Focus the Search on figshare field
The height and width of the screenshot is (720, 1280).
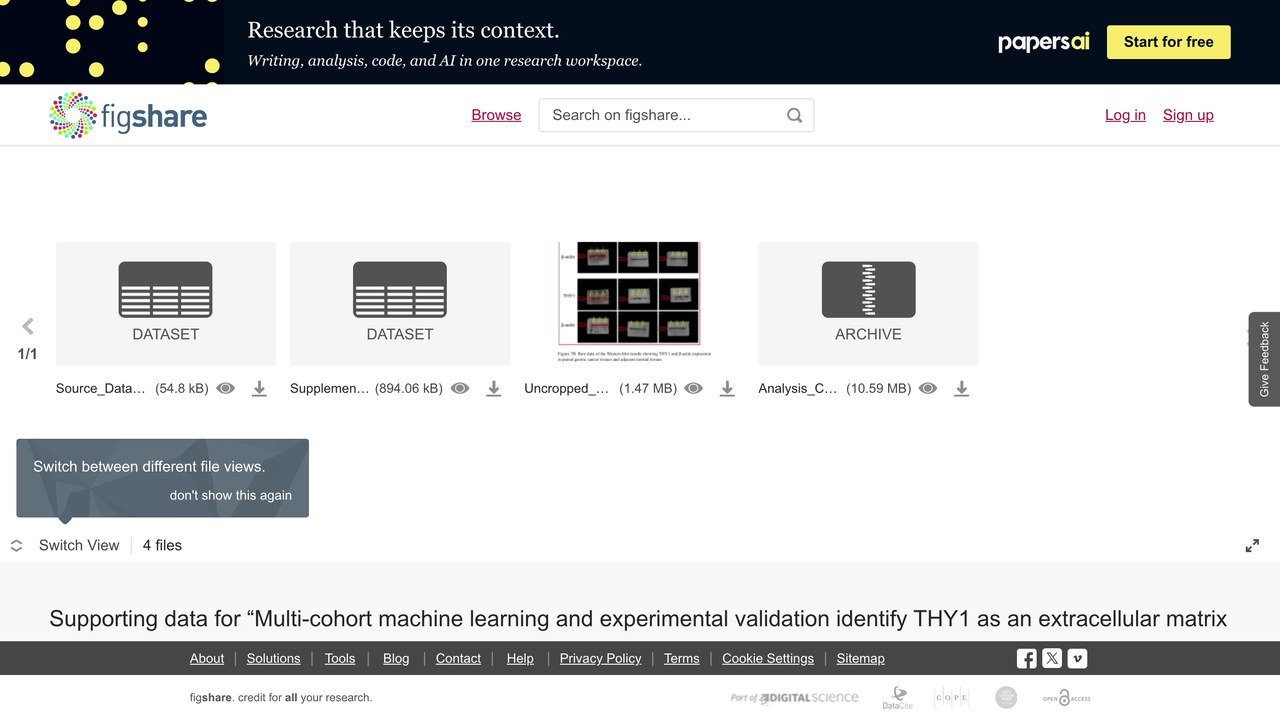click(664, 115)
